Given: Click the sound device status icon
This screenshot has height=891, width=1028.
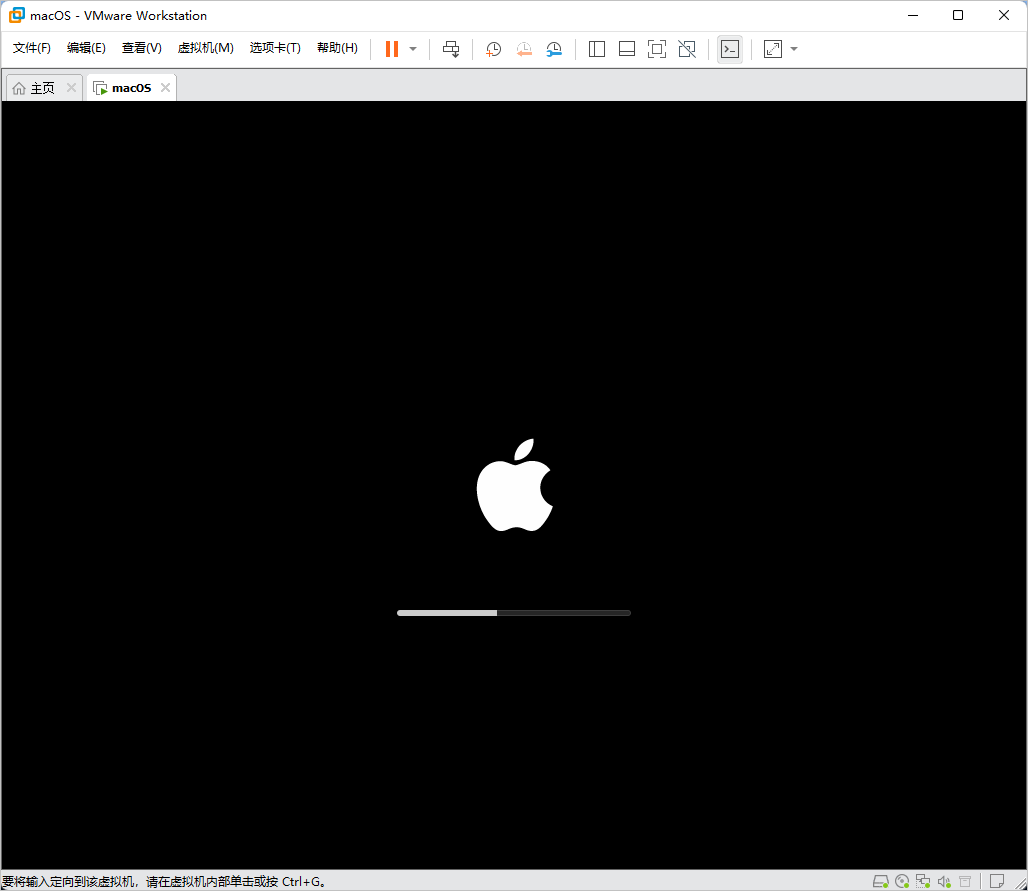Looking at the screenshot, I should click(x=944, y=881).
